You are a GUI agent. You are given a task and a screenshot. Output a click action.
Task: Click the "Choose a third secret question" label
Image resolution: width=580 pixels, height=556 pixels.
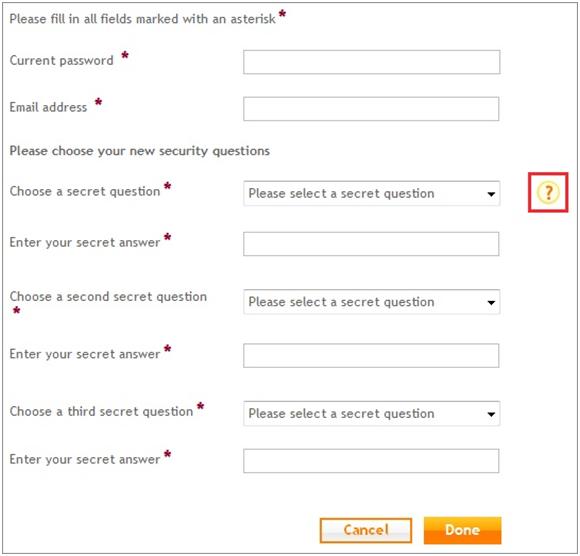pos(101,411)
